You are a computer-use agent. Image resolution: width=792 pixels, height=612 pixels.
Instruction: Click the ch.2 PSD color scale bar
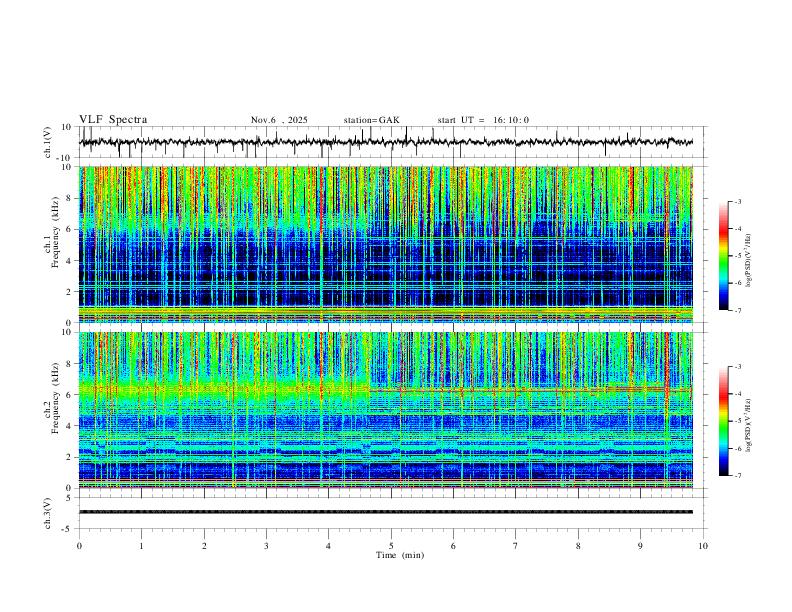(724, 421)
